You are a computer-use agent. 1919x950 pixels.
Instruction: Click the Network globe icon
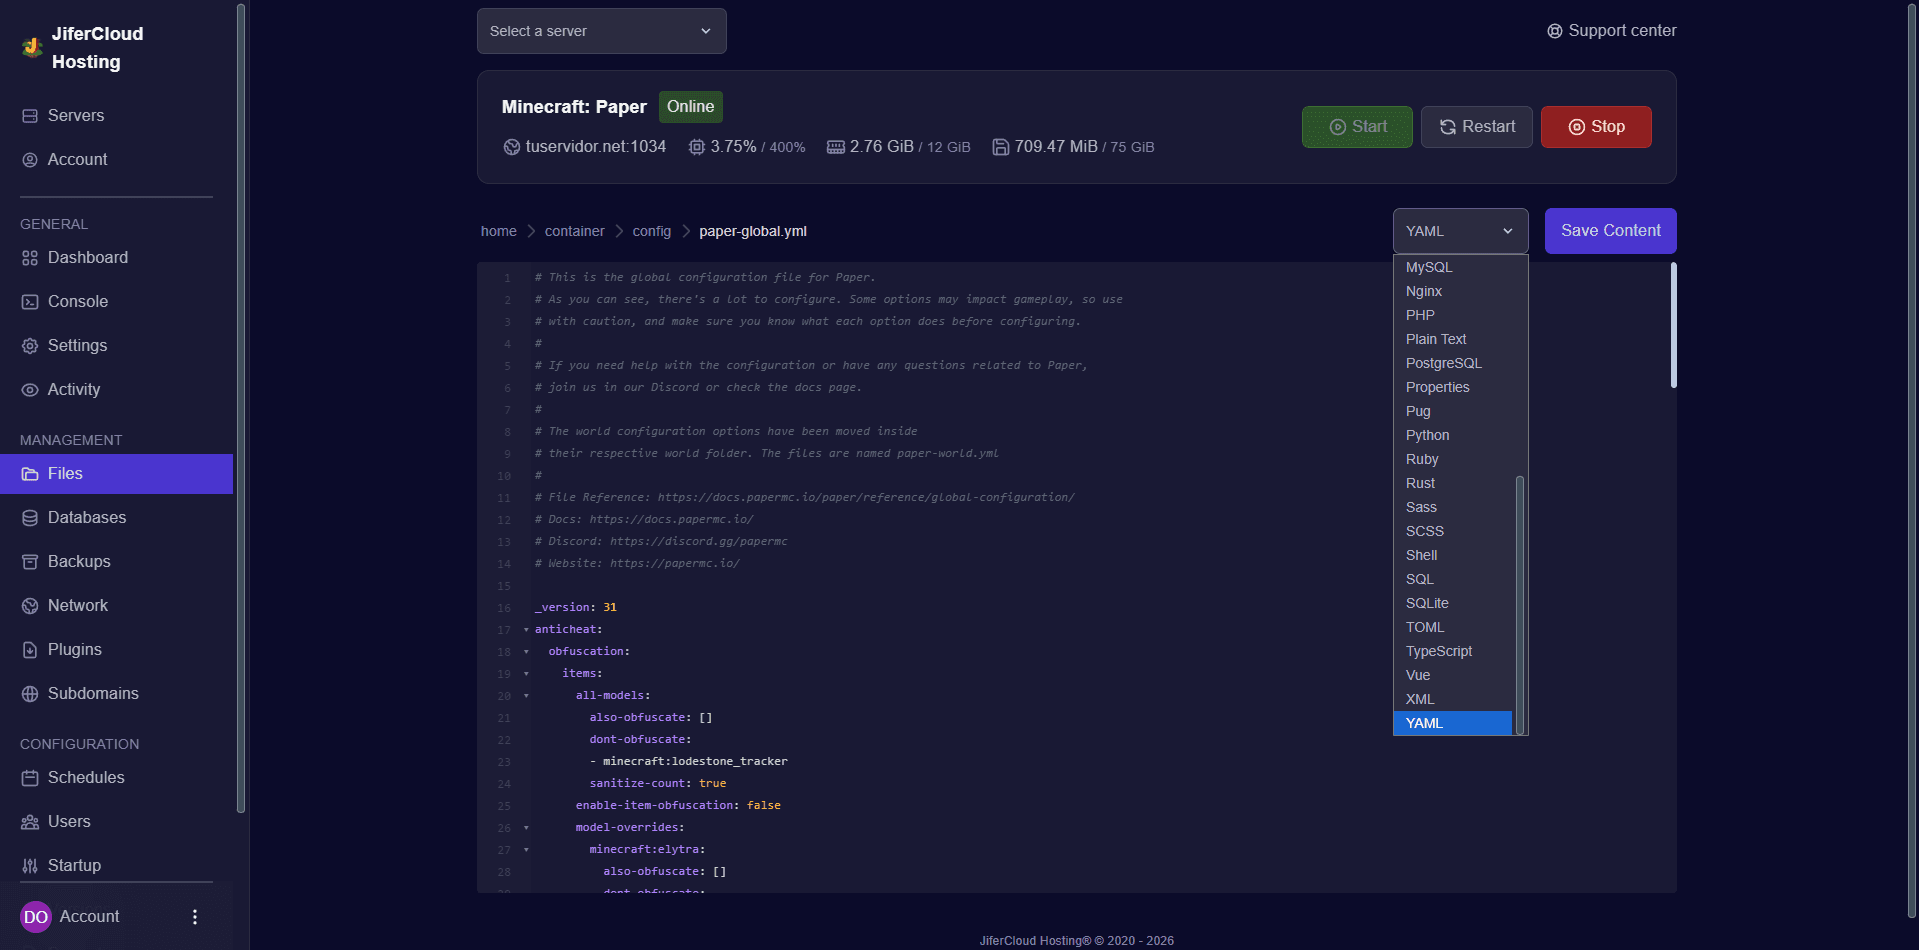pyautogui.click(x=30, y=606)
